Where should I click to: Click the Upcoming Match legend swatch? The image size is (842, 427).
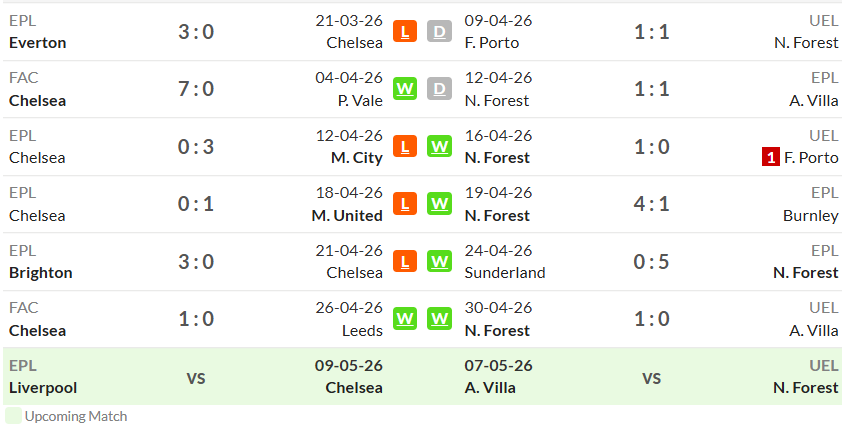13,416
